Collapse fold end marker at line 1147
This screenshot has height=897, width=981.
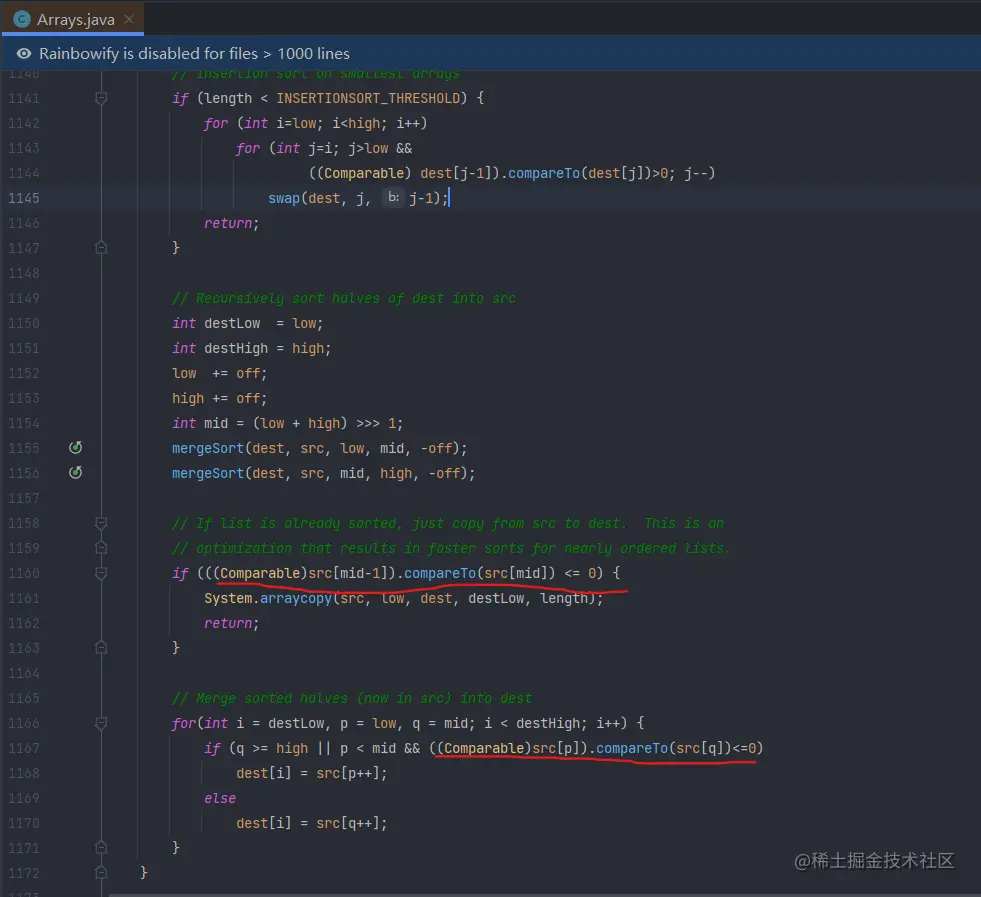point(101,248)
